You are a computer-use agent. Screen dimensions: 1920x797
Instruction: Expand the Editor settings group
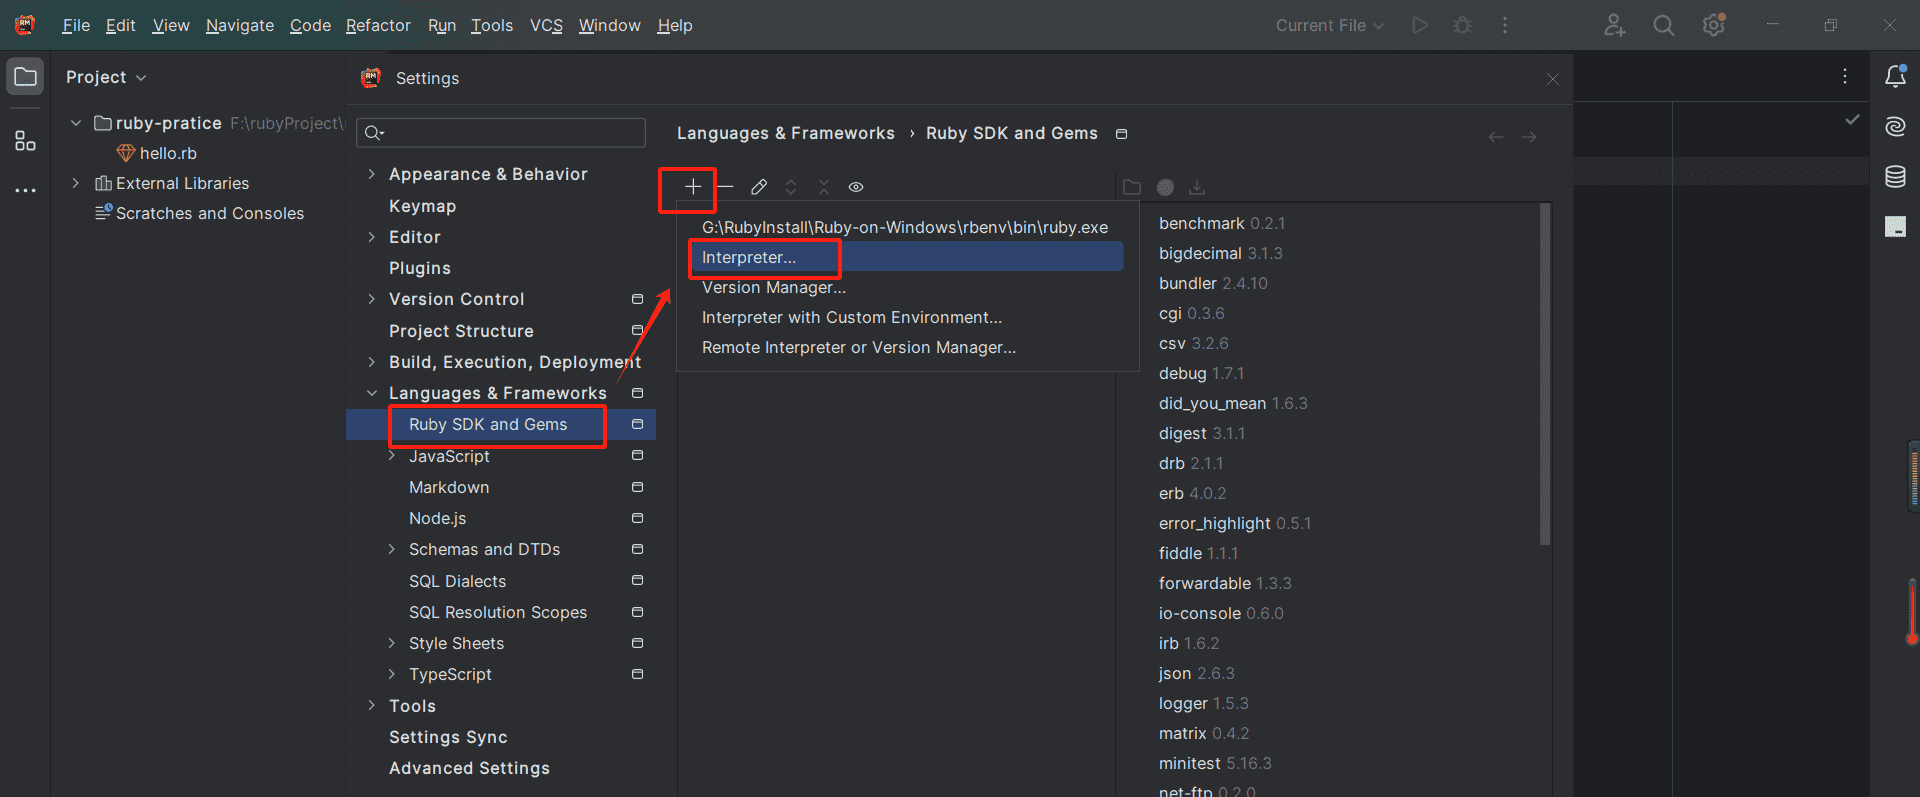372,237
